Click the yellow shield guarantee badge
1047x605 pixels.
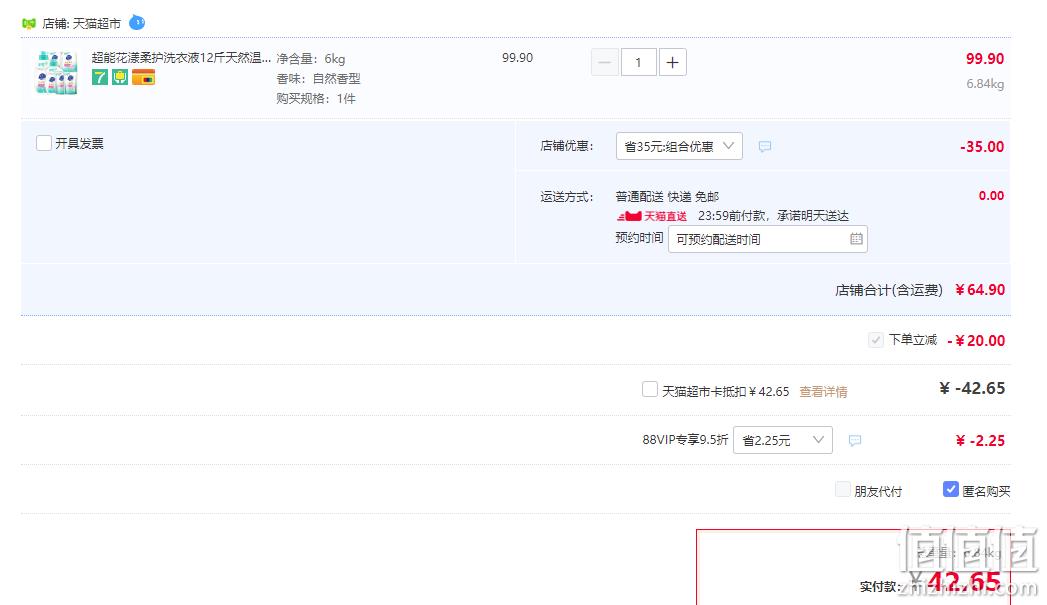120,77
